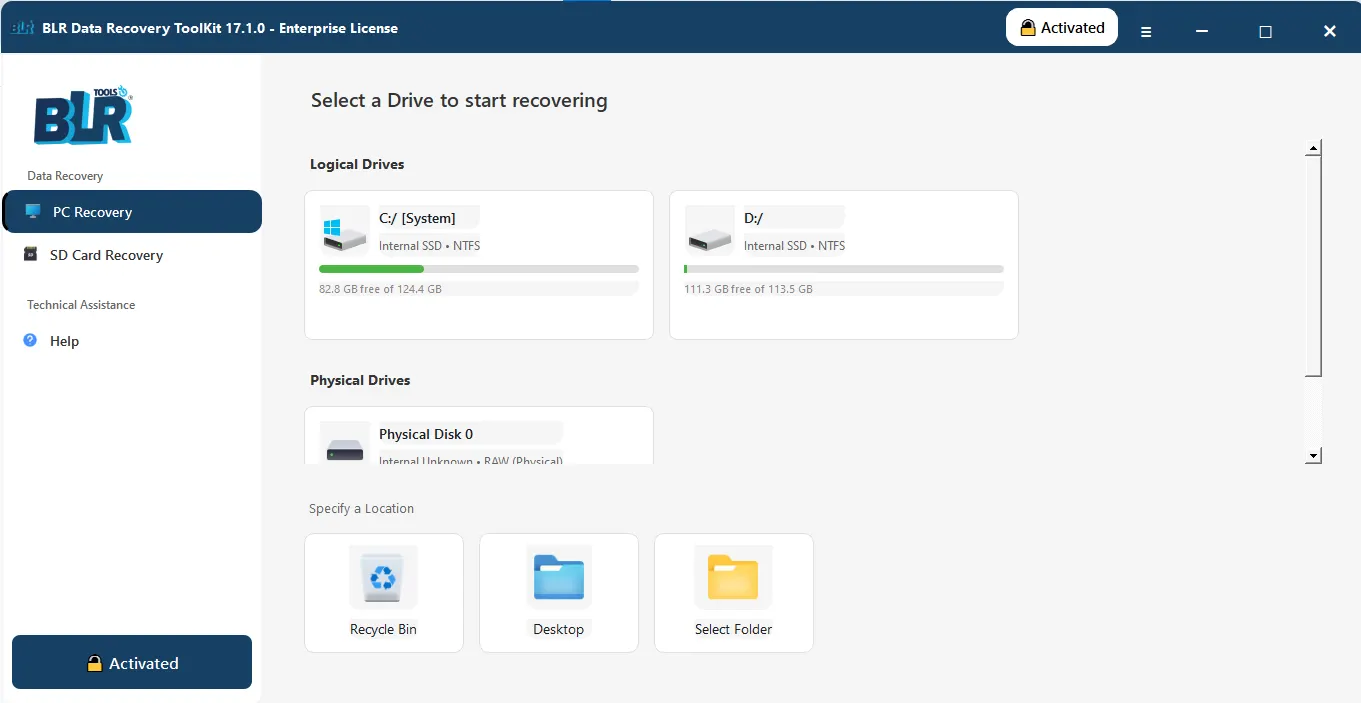Select the C:/ [System] drive card
The width and height of the screenshot is (1361, 703).
[x=479, y=265]
